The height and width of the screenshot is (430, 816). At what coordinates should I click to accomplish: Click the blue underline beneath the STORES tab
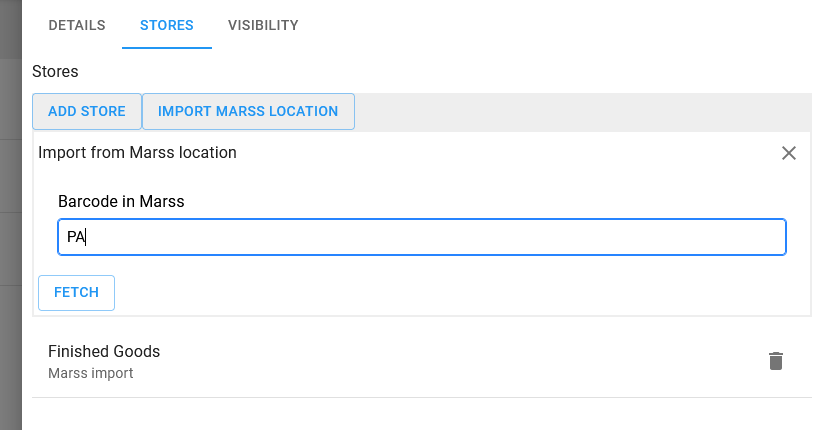click(167, 48)
